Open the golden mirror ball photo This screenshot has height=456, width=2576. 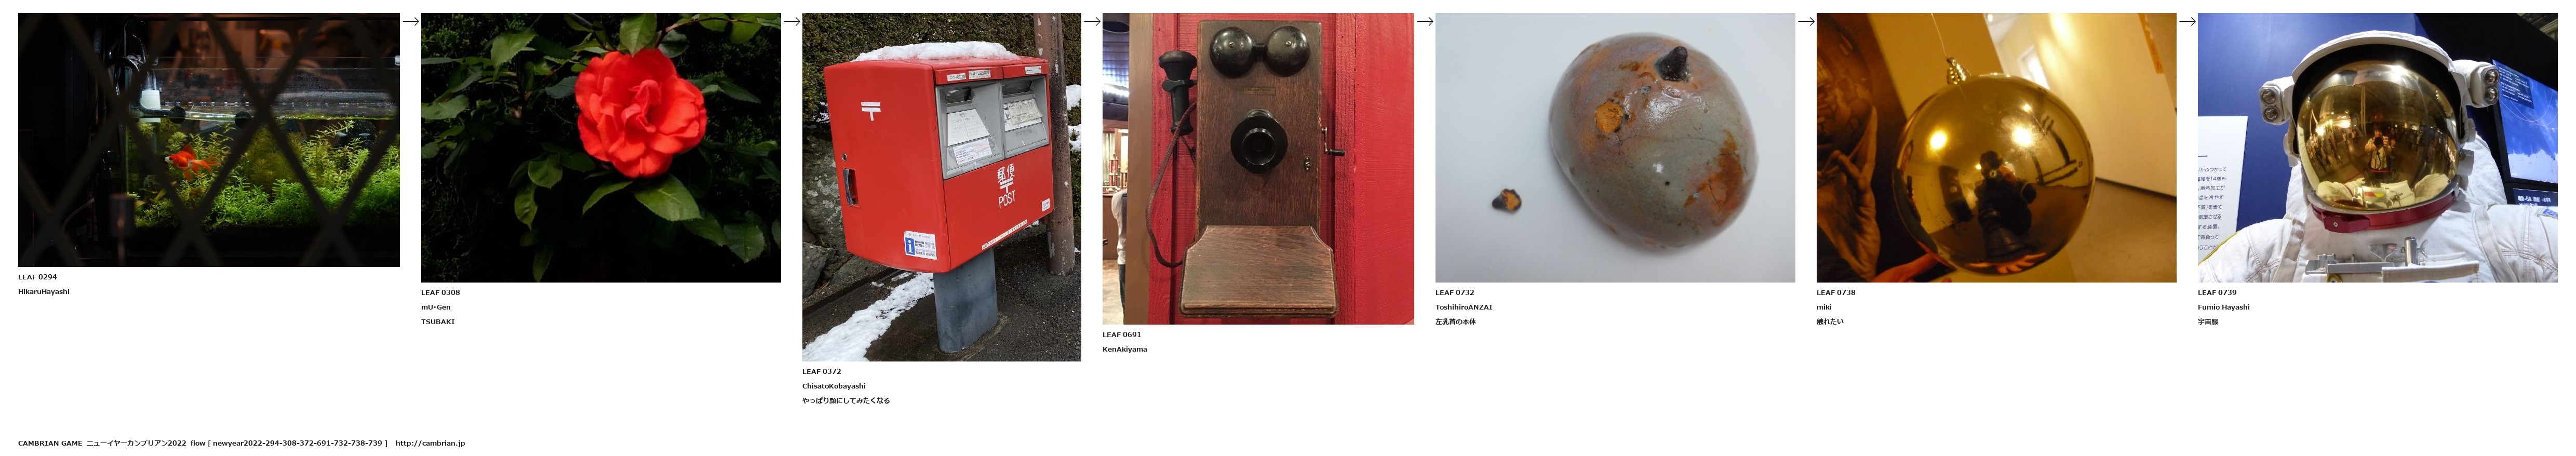pyautogui.click(x=1996, y=148)
